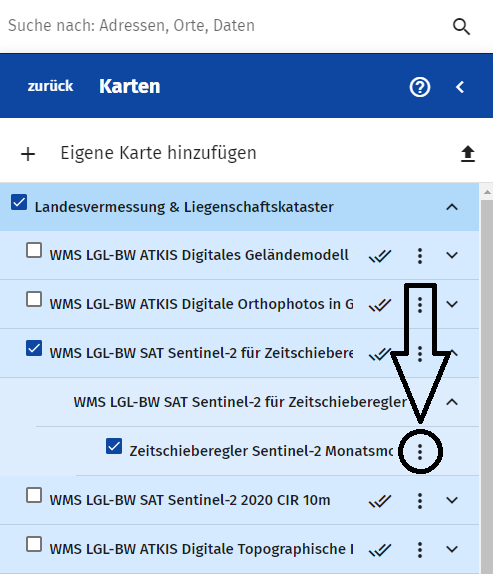Screen dimensions: 493x574
Task: Click double-check icon for Digitale Topographische layer
Action: click(x=380, y=549)
